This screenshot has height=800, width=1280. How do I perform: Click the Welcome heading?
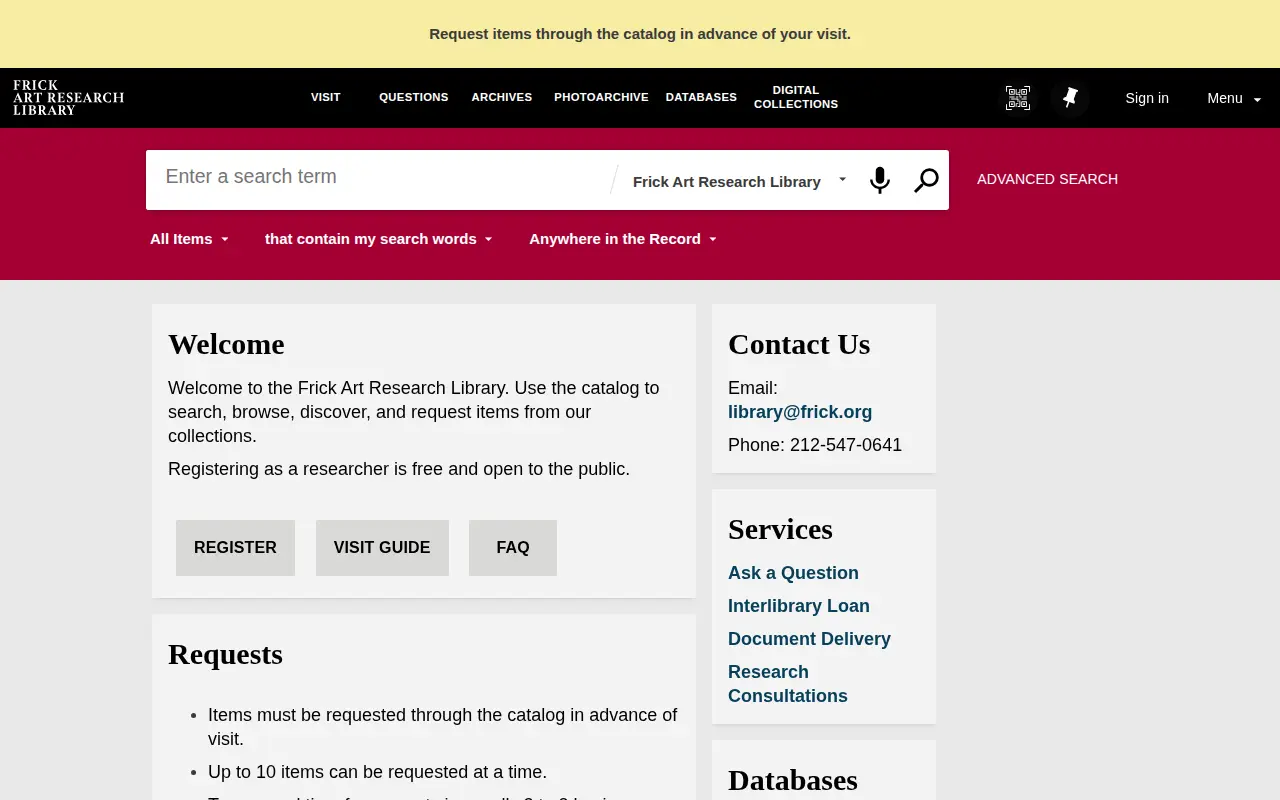pos(226,344)
